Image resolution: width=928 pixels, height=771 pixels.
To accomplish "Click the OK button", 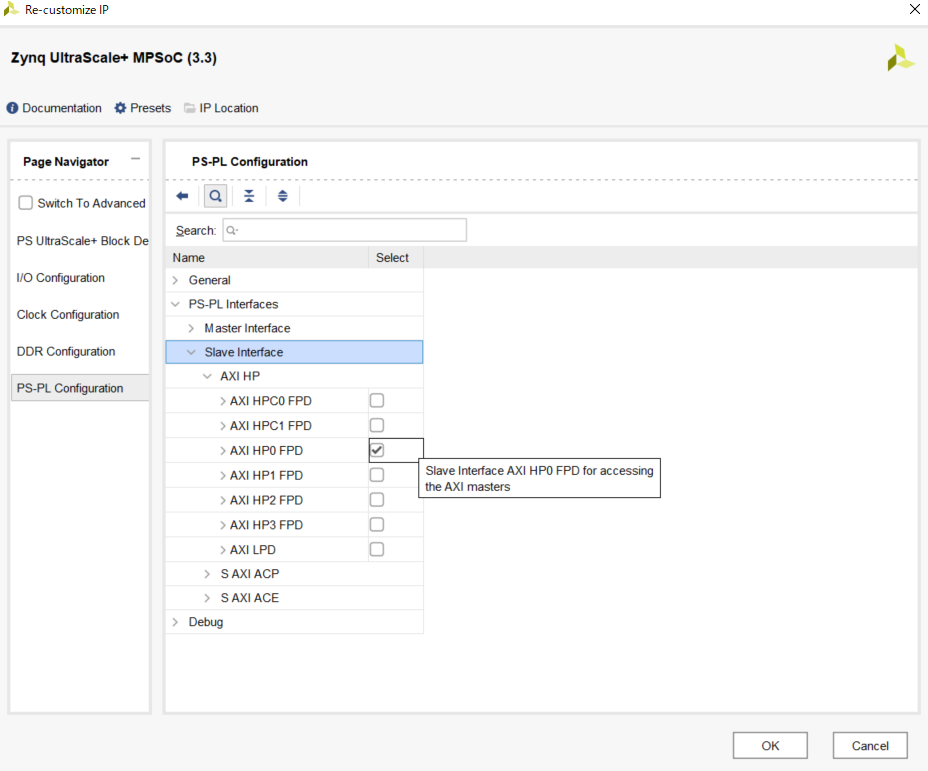I will click(x=770, y=746).
